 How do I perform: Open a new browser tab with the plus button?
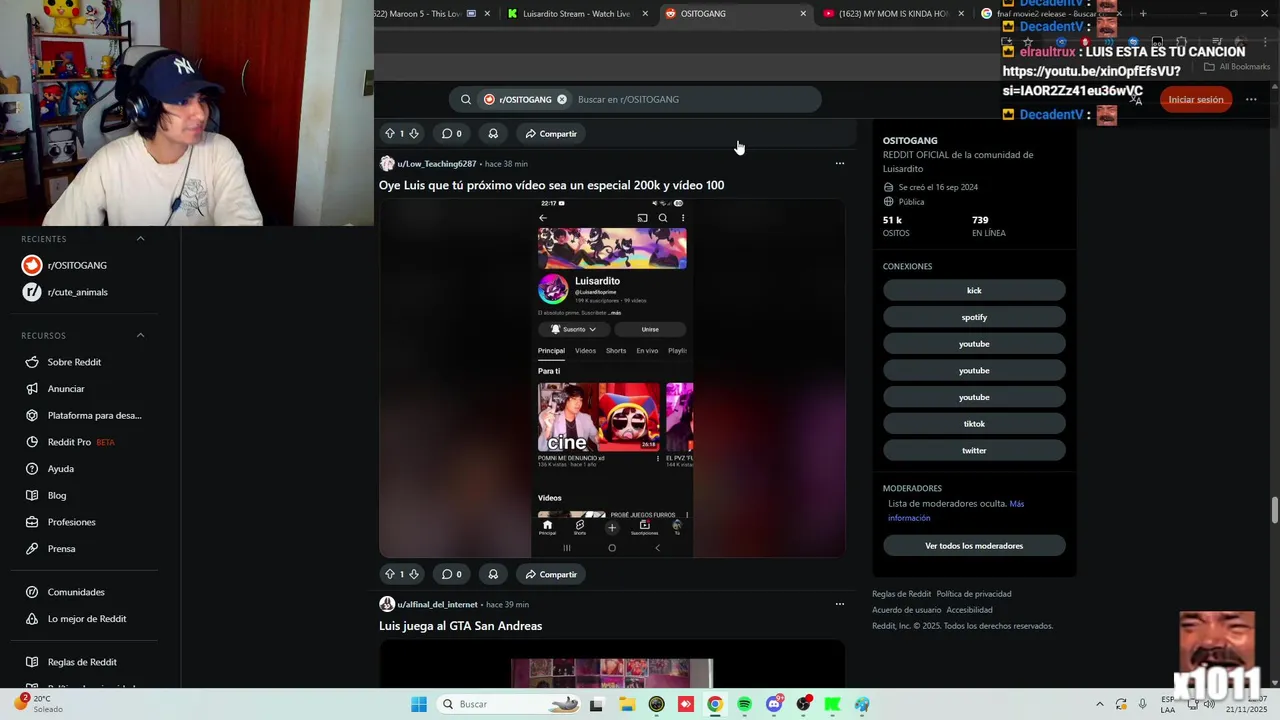[x=1143, y=14]
